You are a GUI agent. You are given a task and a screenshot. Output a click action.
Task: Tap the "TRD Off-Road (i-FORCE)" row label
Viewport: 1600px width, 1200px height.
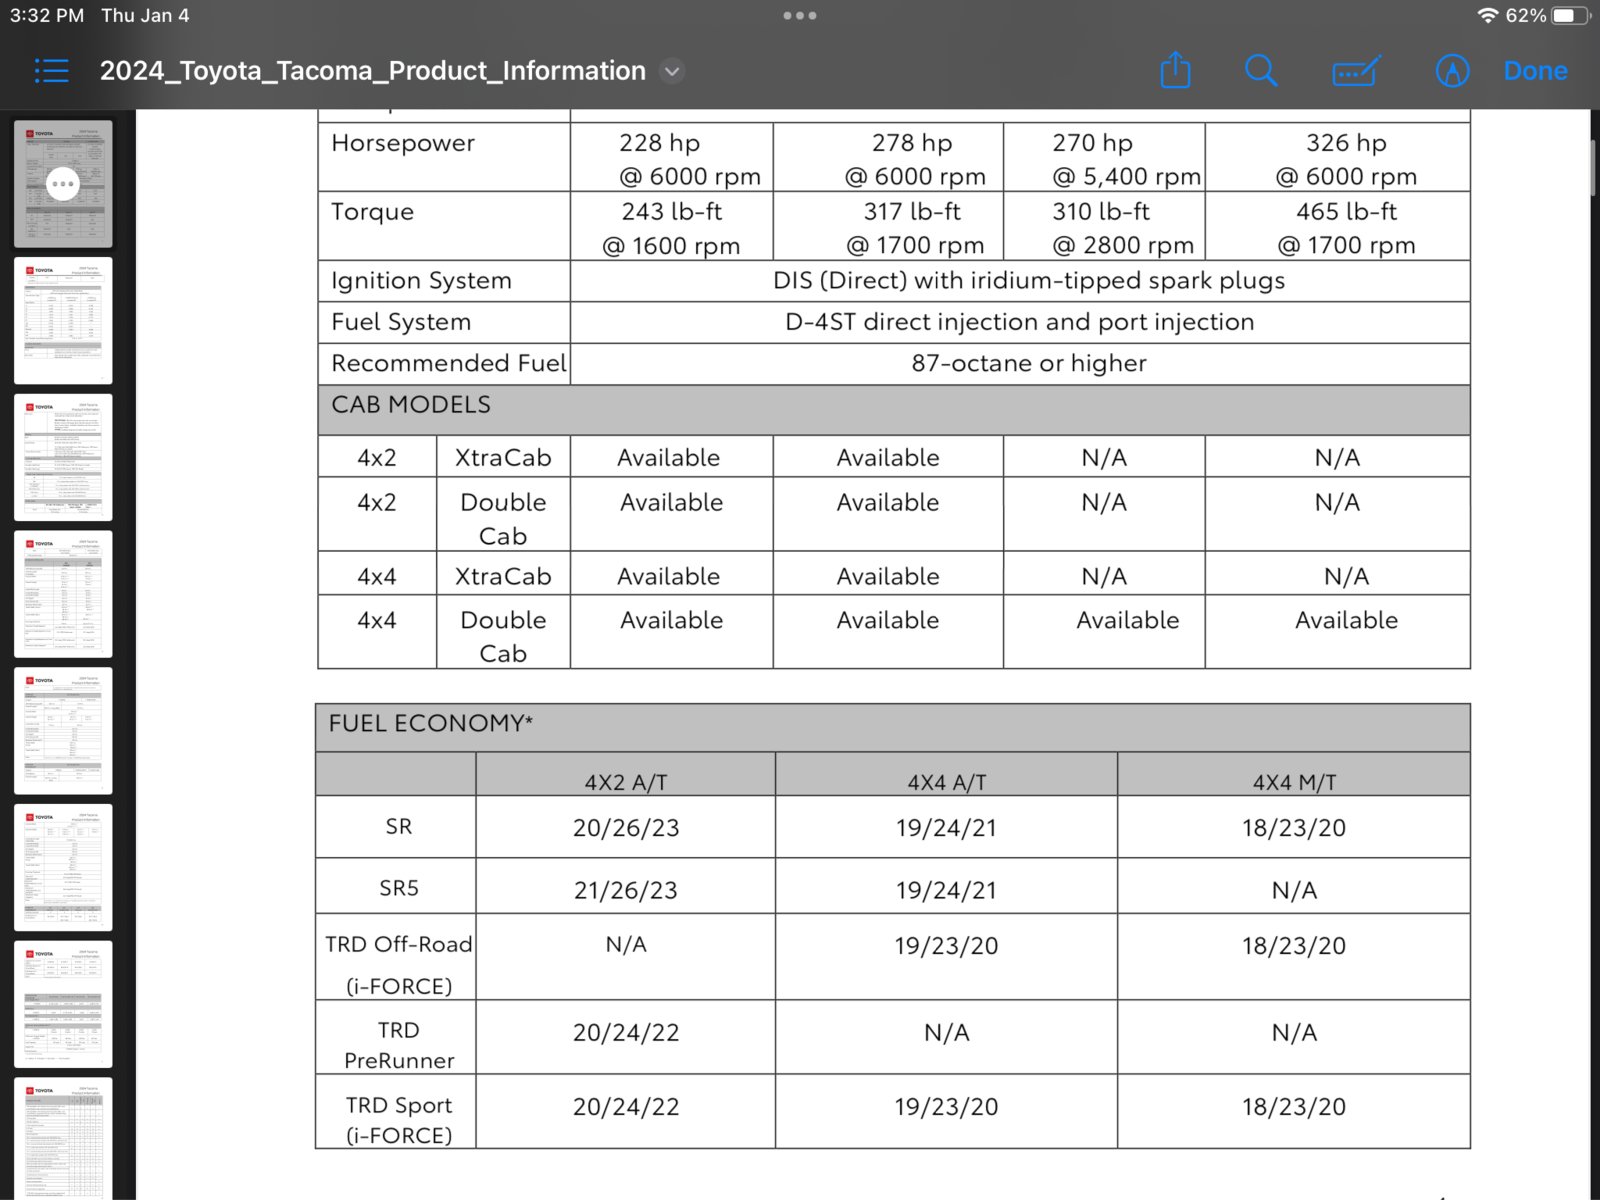pos(398,965)
